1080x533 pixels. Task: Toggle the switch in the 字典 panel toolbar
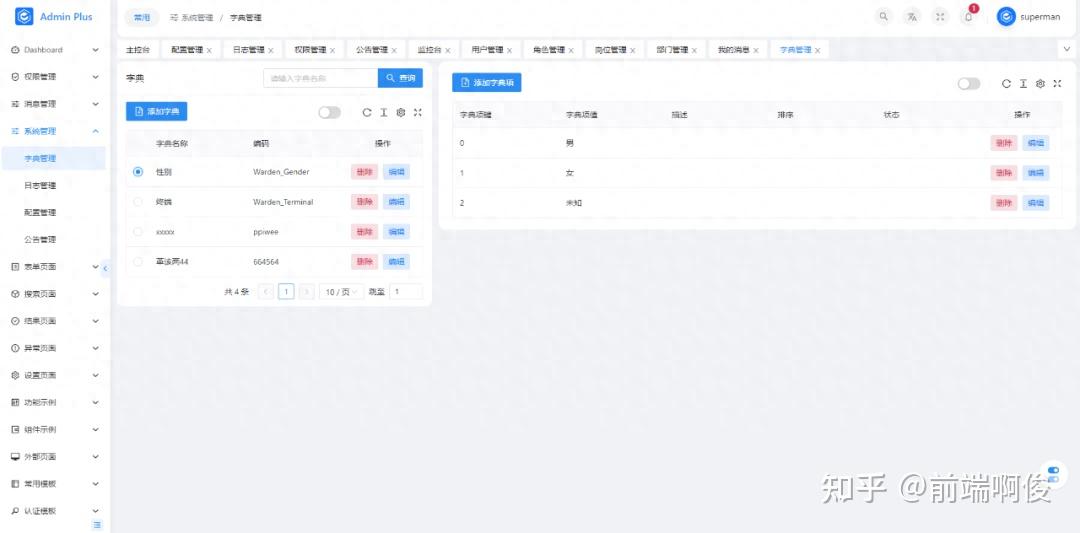click(330, 112)
